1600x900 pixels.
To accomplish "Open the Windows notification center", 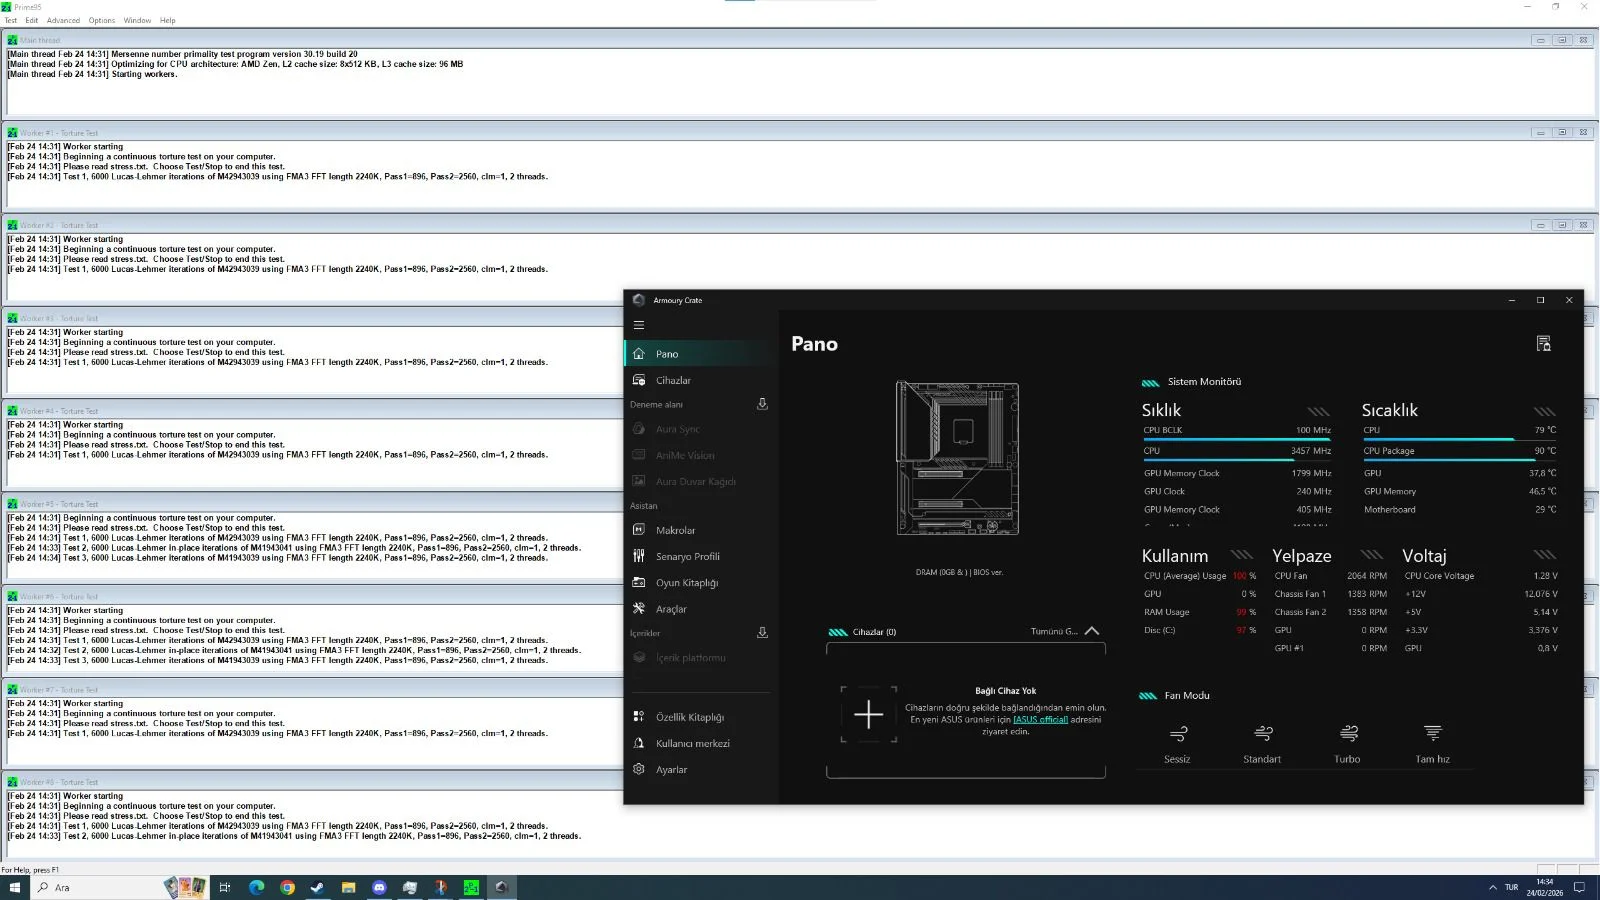I will click(1580, 887).
